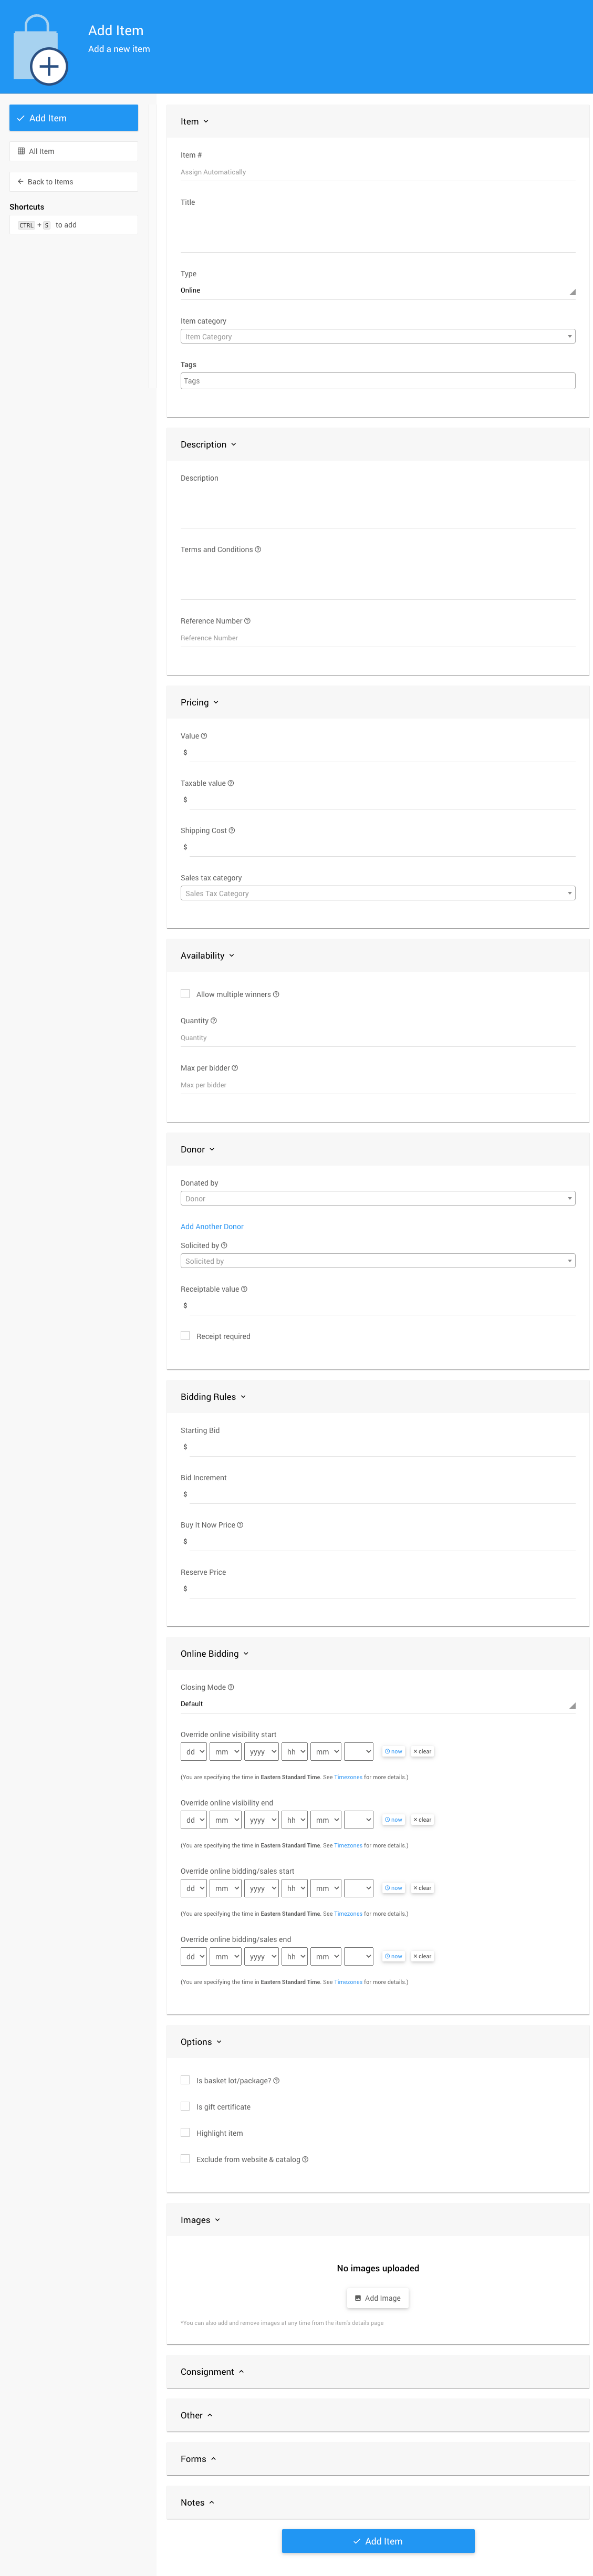Click help icon next to Buy It Now Price
This screenshot has height=2576, width=593.
click(x=240, y=1525)
